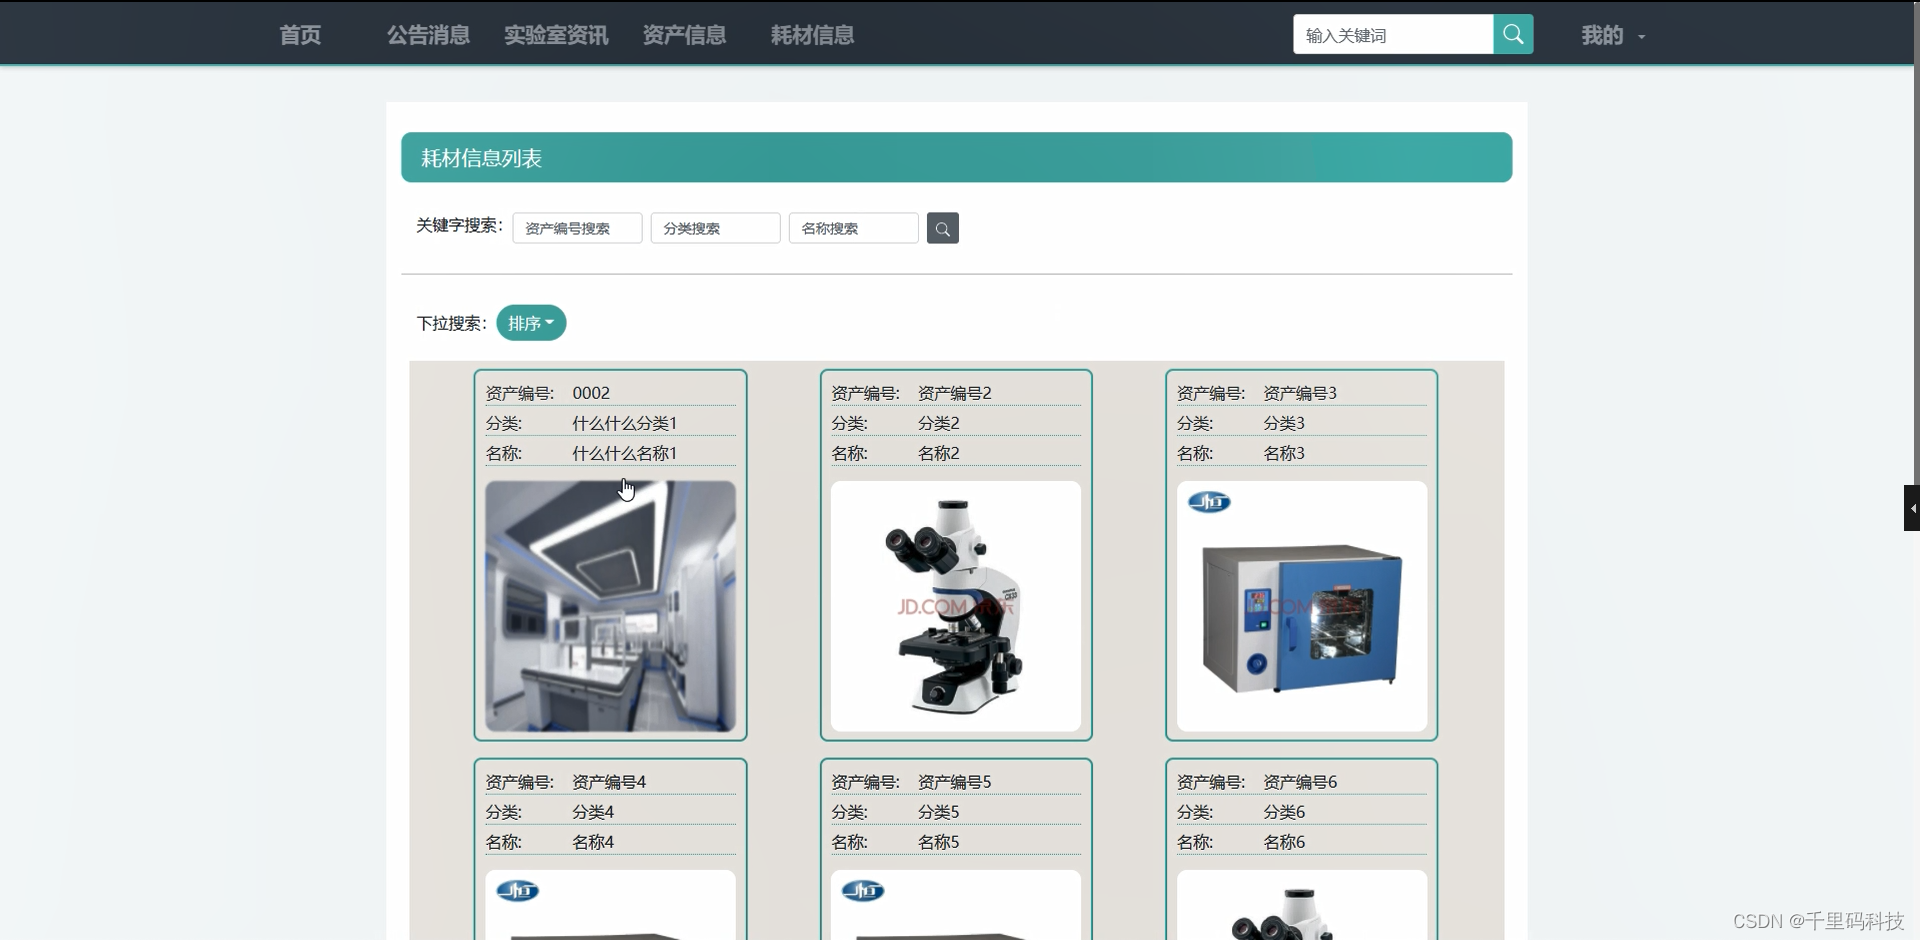The image size is (1920, 940).
Task: Click the 分类搜索 input box
Action: (714, 228)
